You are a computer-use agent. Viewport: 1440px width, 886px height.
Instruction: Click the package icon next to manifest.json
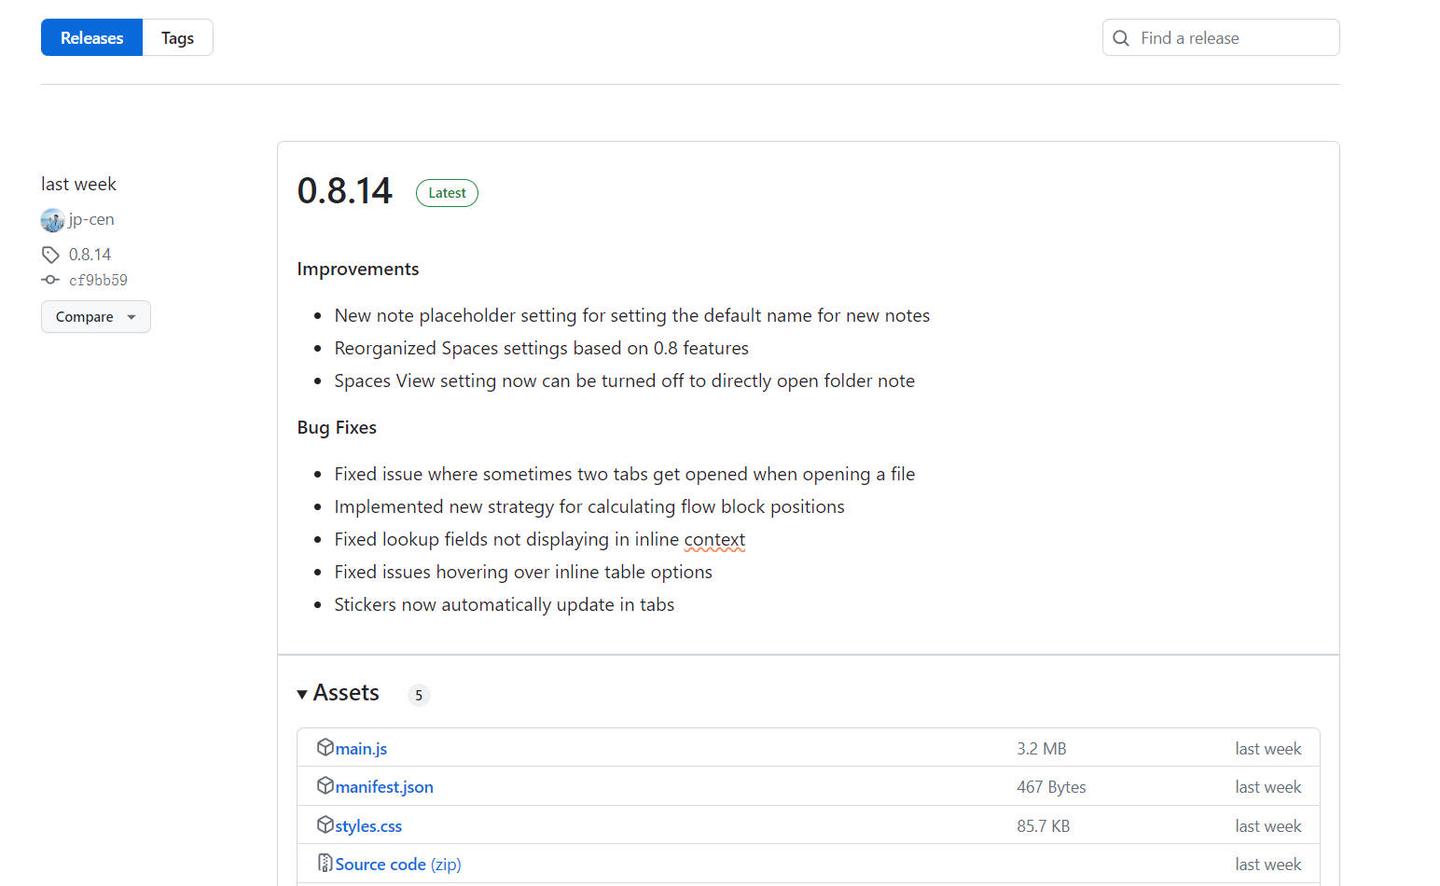coord(325,786)
